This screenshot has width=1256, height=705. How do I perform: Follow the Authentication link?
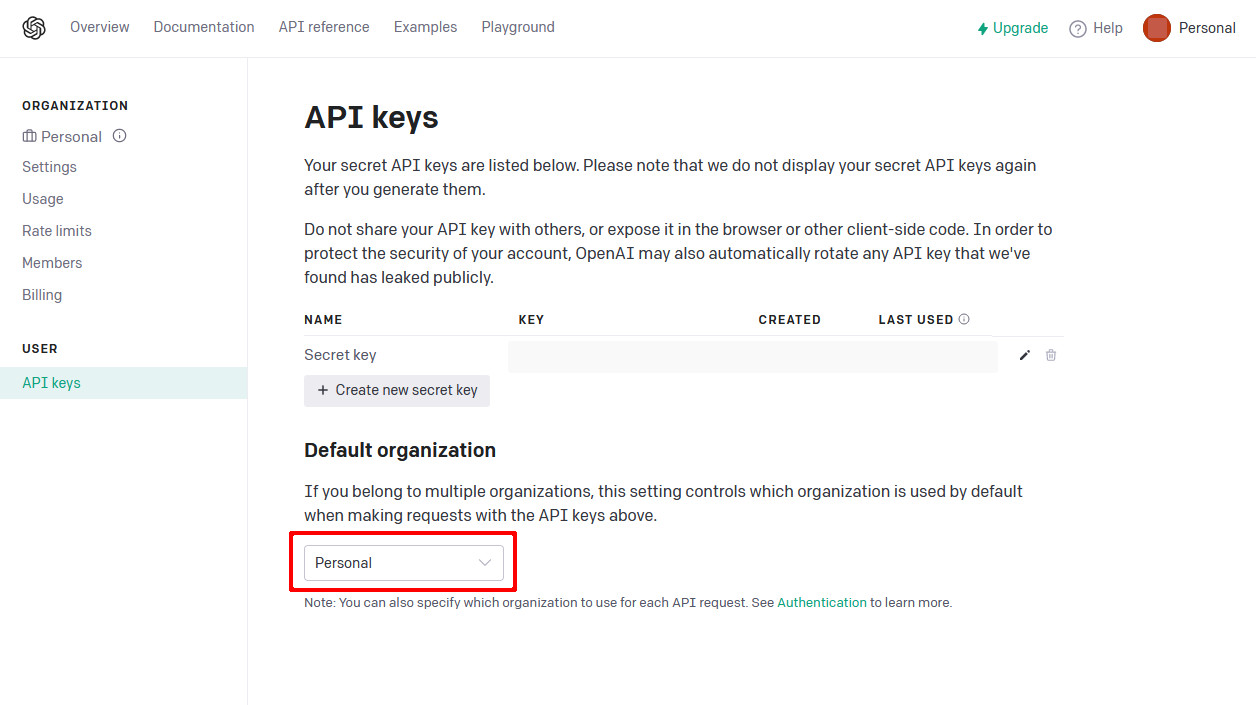822,603
